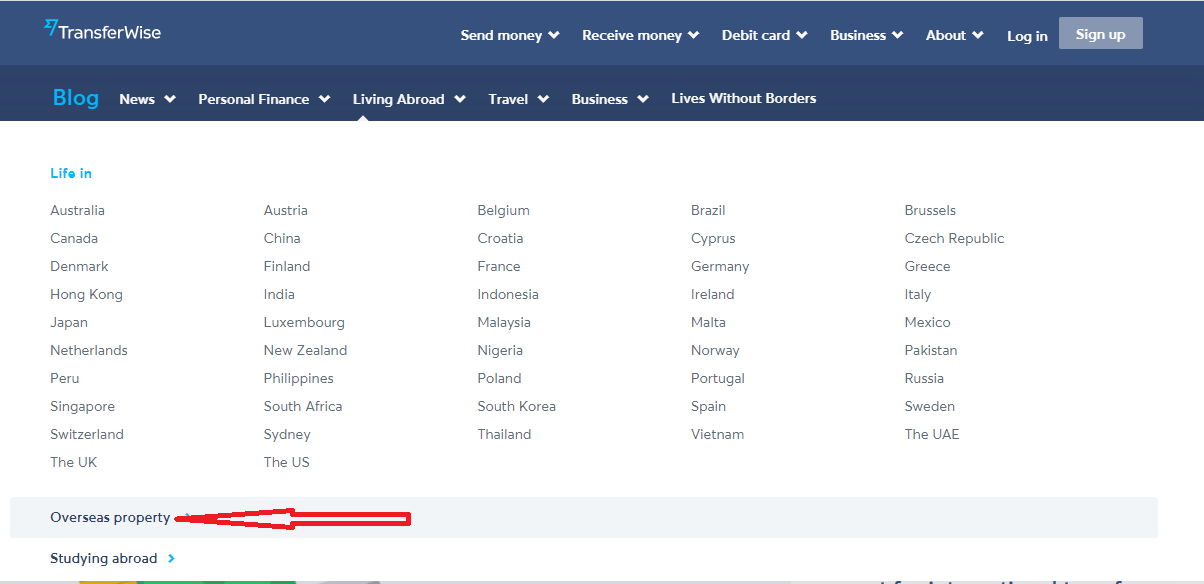The height and width of the screenshot is (584, 1204).
Task: Open the About dropdown
Action: coord(954,35)
